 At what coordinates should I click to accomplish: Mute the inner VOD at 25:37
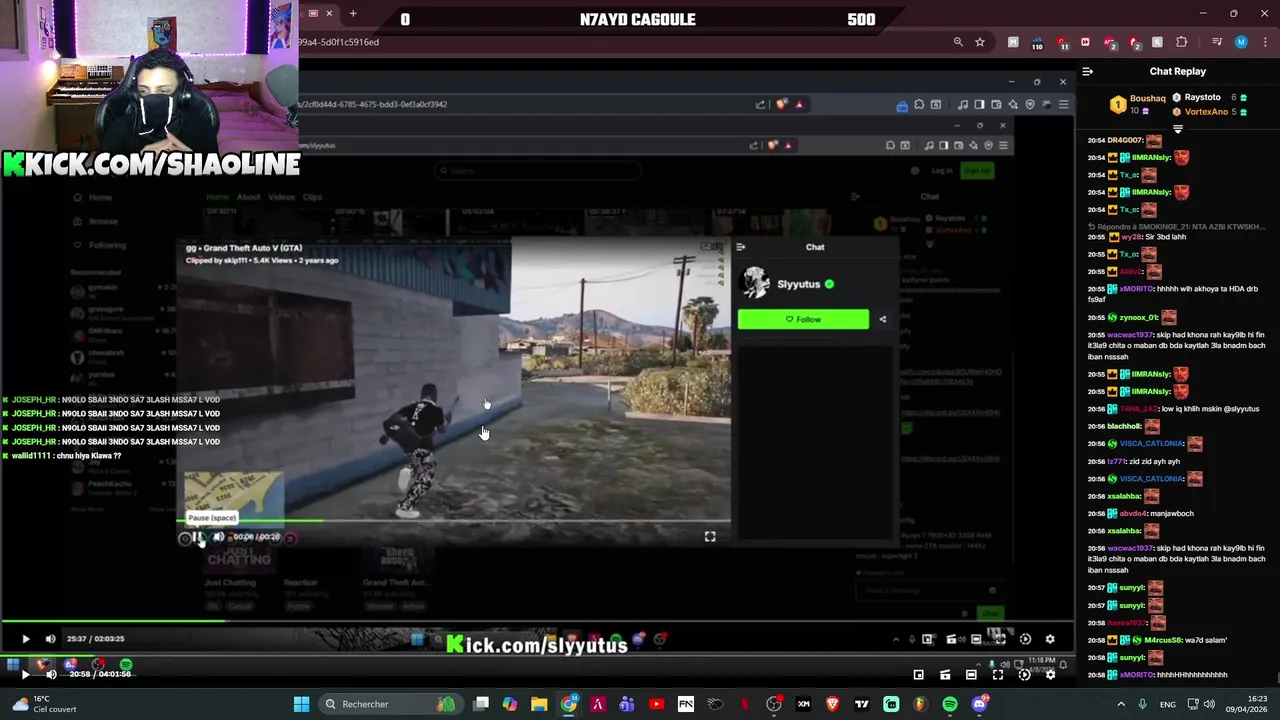click(50, 639)
